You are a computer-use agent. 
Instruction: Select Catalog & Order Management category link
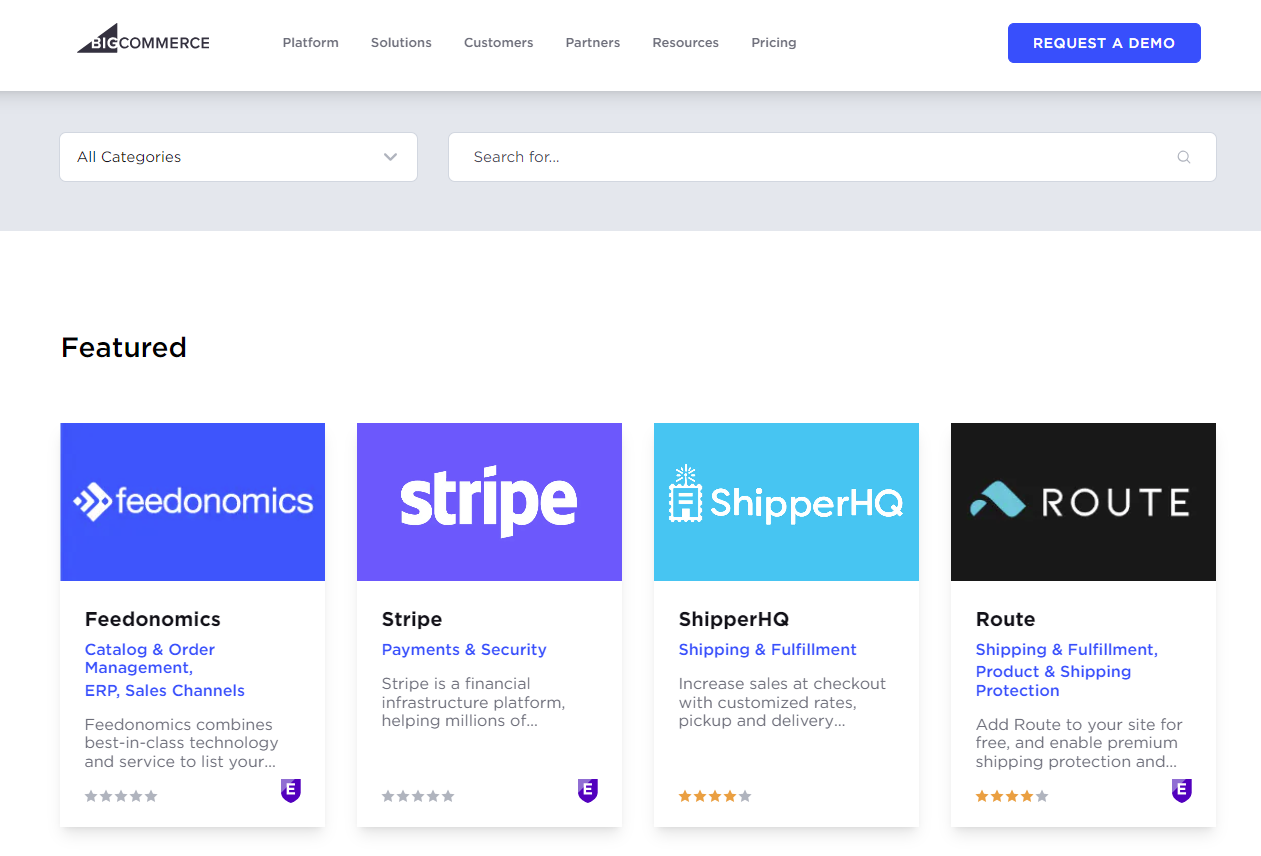pyautogui.click(x=150, y=658)
